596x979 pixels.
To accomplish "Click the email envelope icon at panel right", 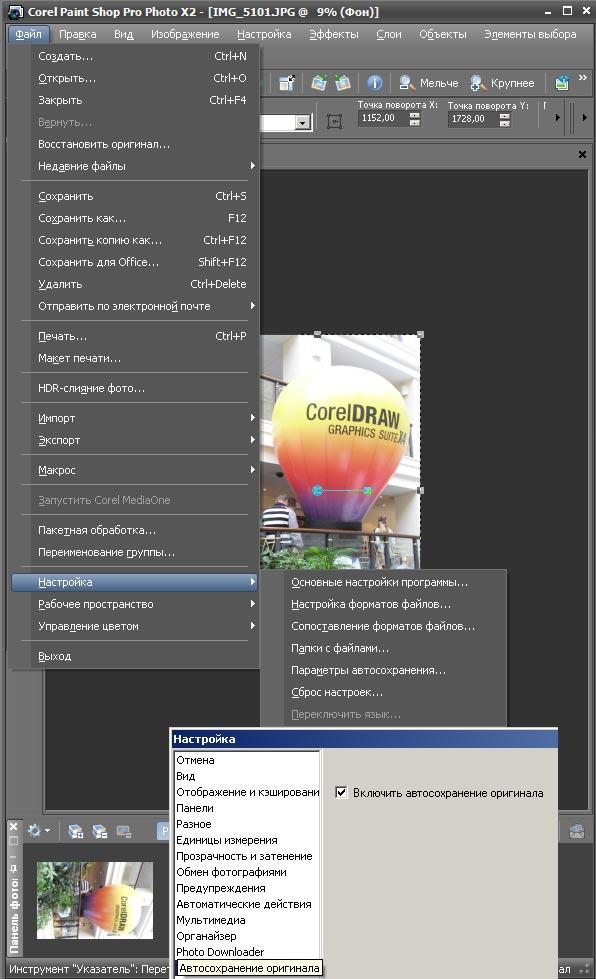I will (x=577, y=831).
